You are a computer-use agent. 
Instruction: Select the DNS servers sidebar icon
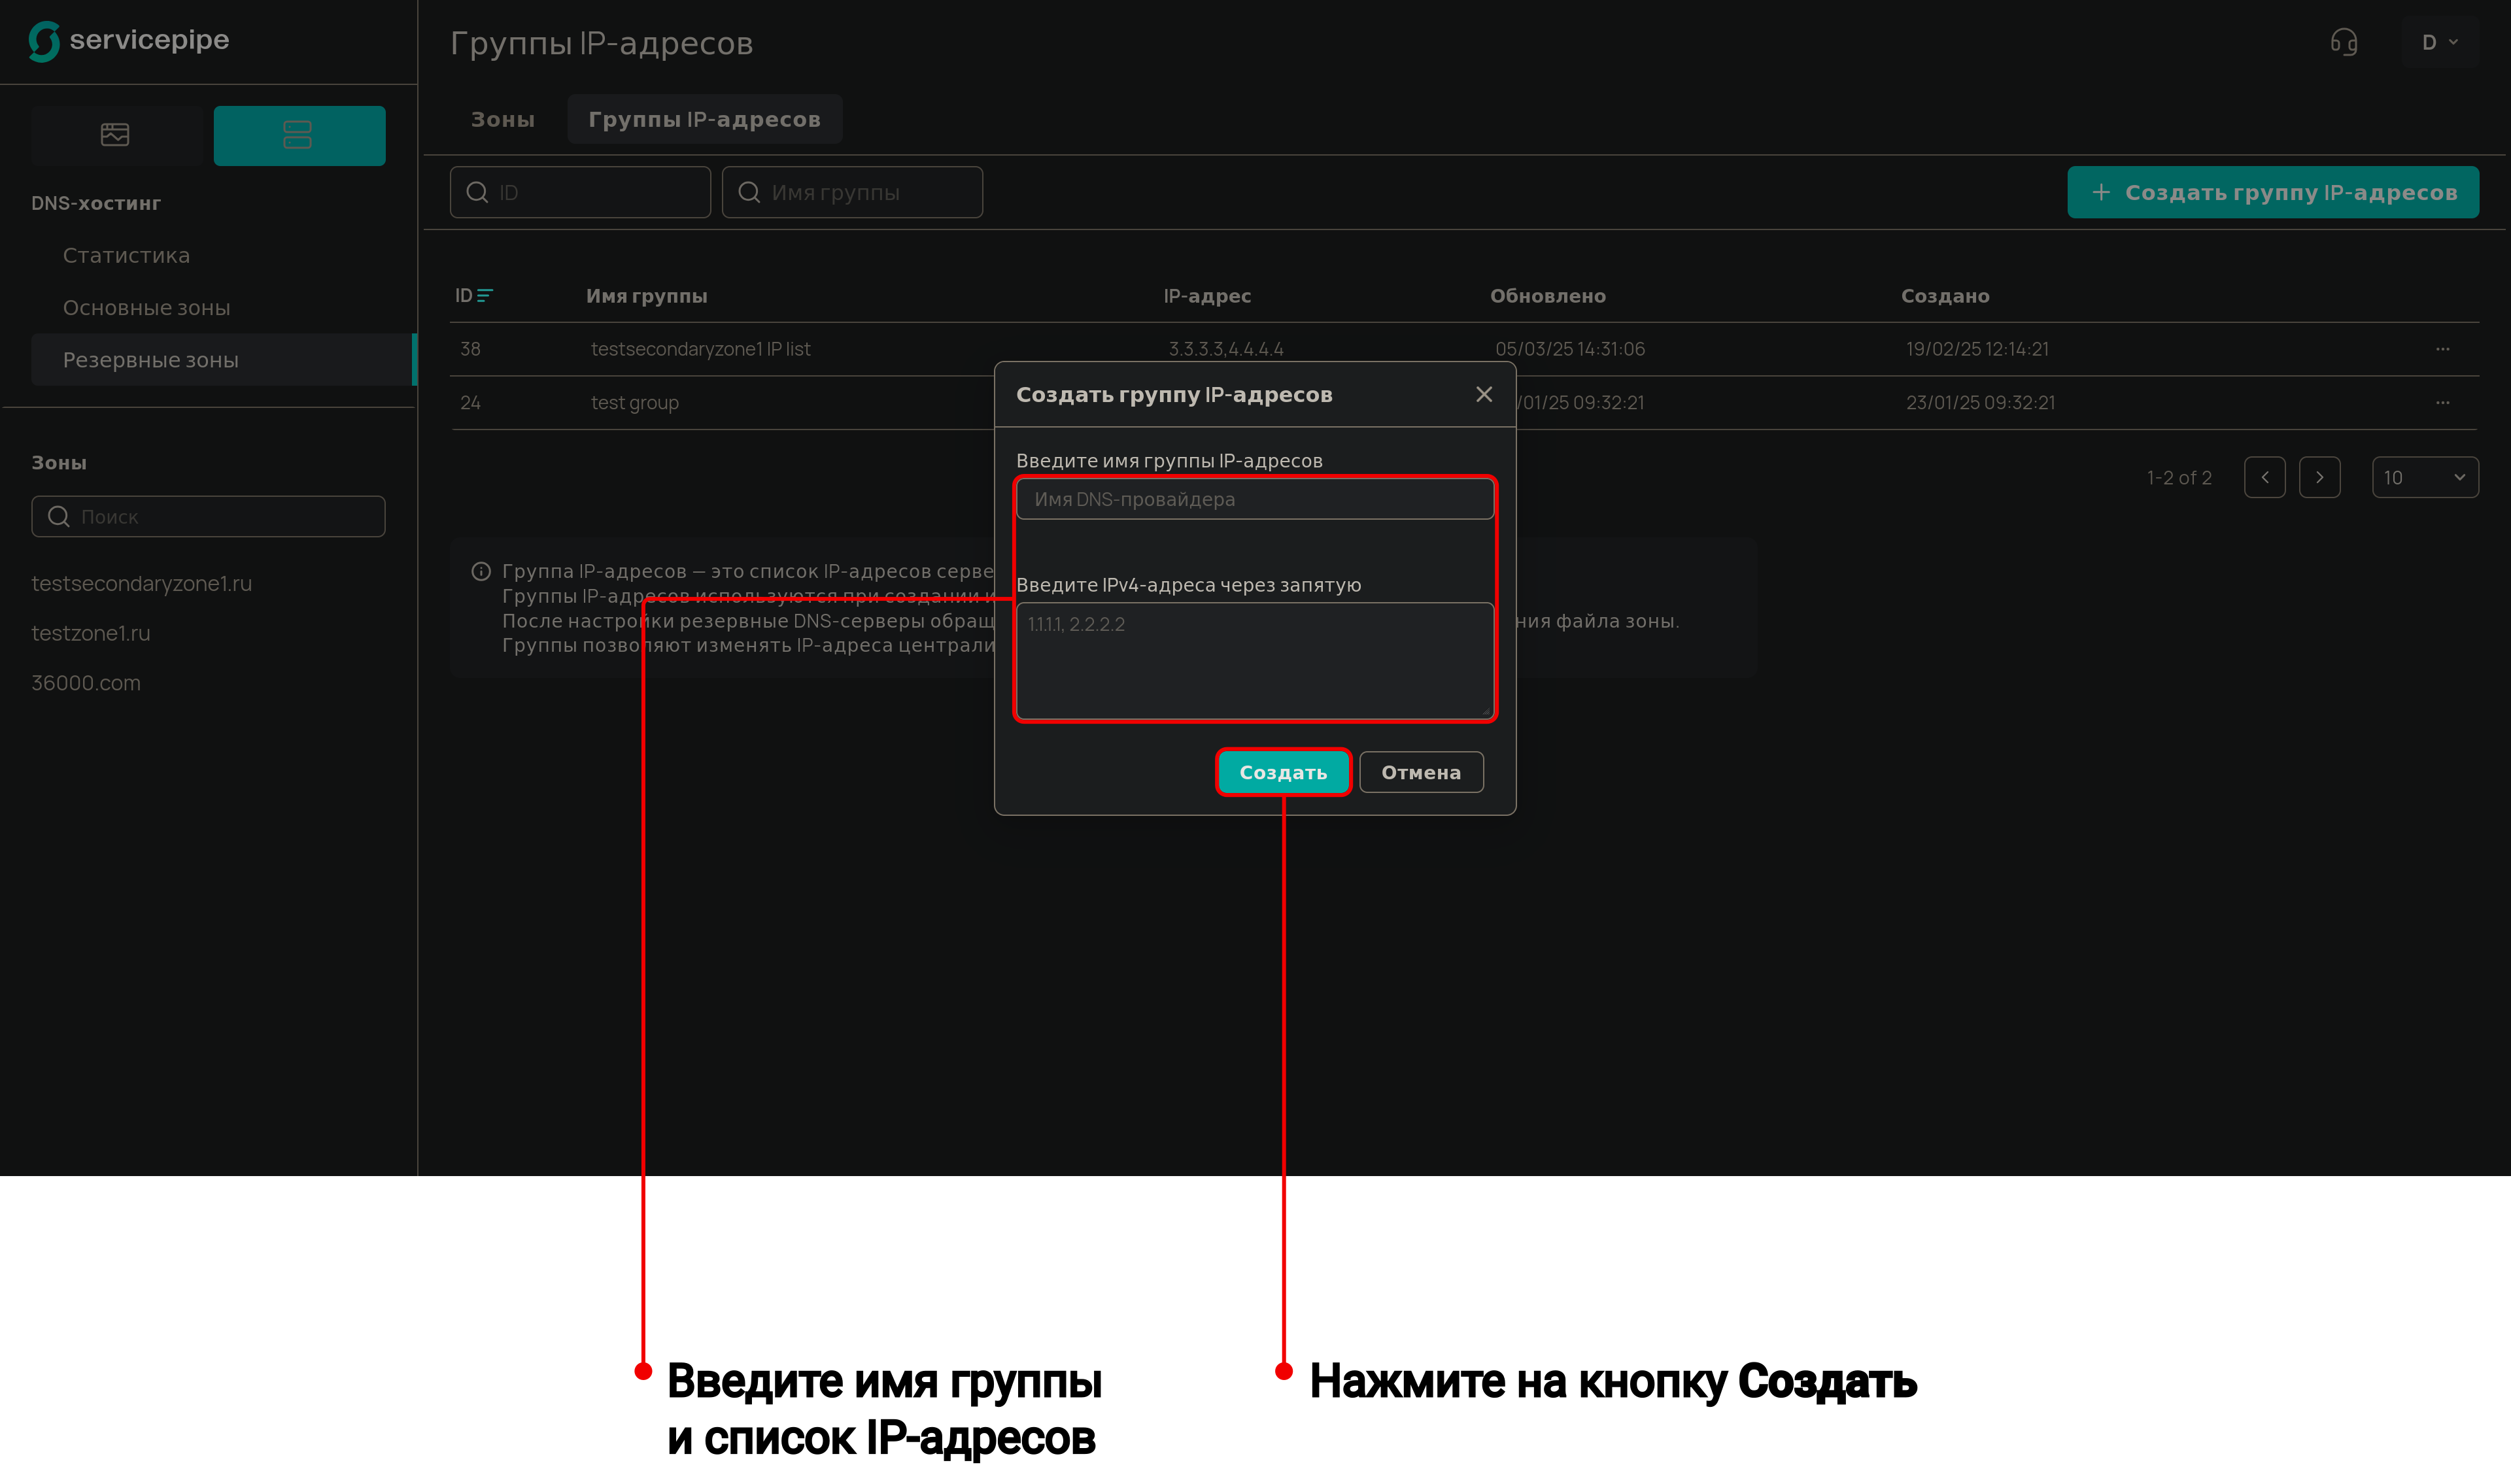click(x=298, y=135)
